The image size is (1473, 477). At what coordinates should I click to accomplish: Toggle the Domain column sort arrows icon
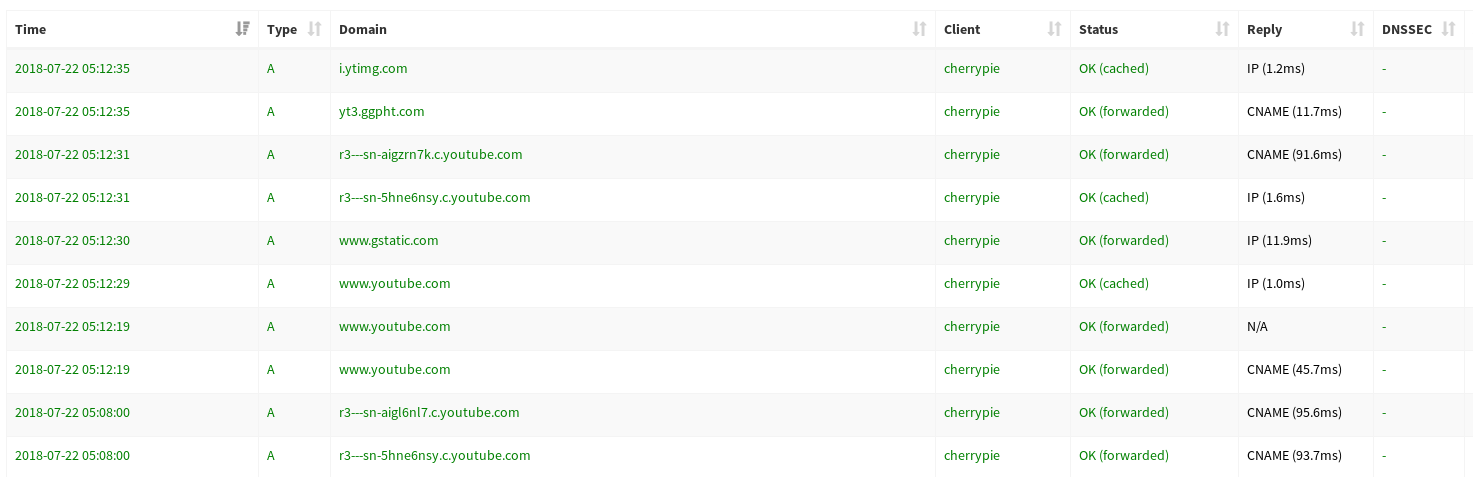pos(919,29)
